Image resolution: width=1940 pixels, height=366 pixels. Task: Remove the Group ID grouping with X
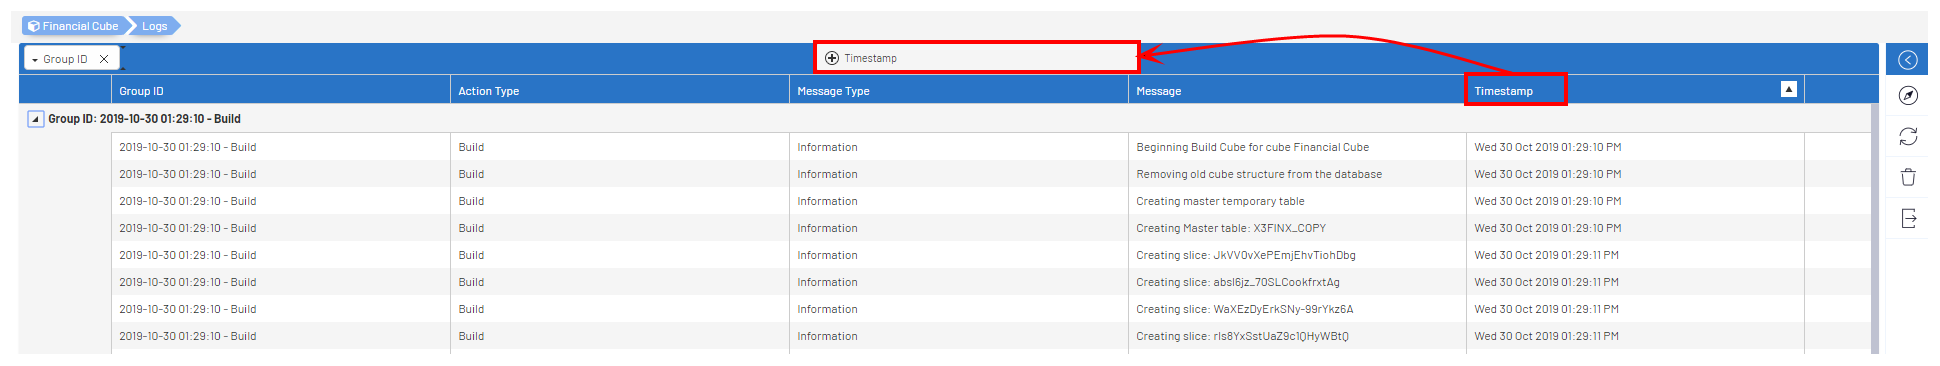(104, 59)
